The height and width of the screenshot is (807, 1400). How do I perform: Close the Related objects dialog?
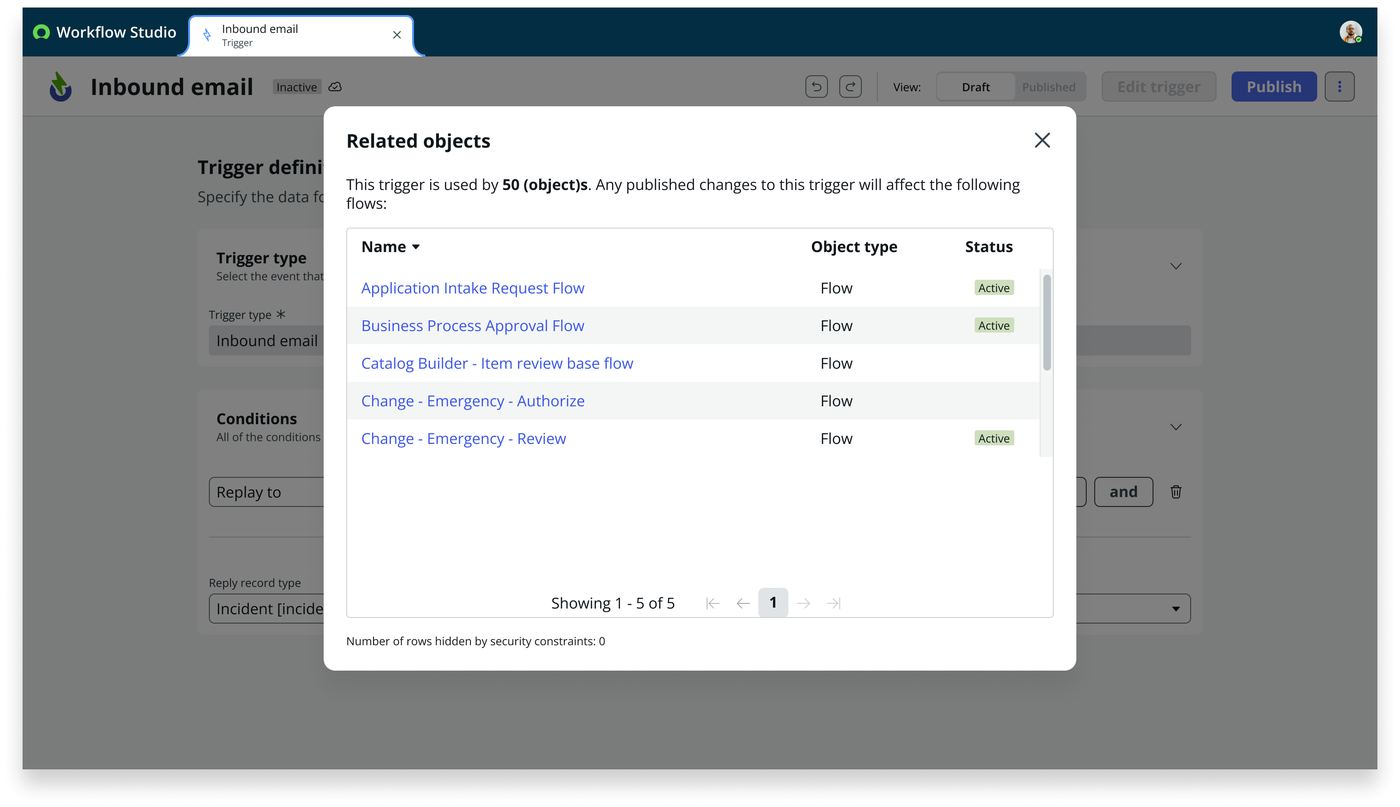click(x=1042, y=140)
